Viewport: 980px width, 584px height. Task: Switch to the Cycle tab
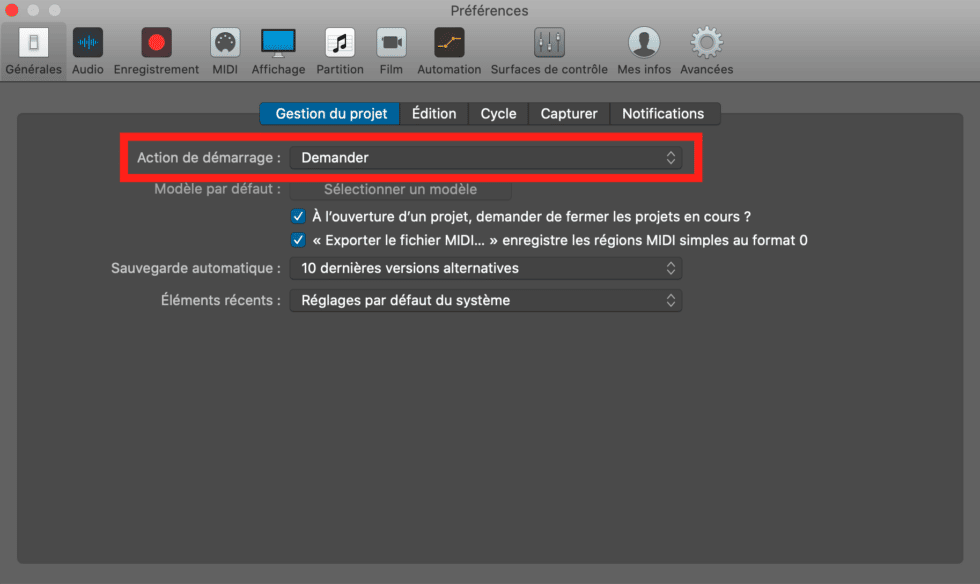498,114
